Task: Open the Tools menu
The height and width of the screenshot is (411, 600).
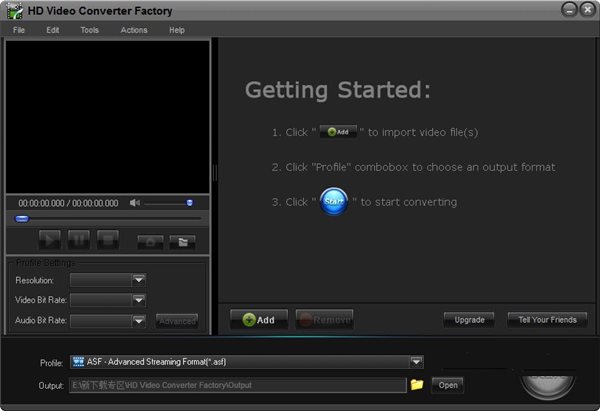Action: (90, 30)
